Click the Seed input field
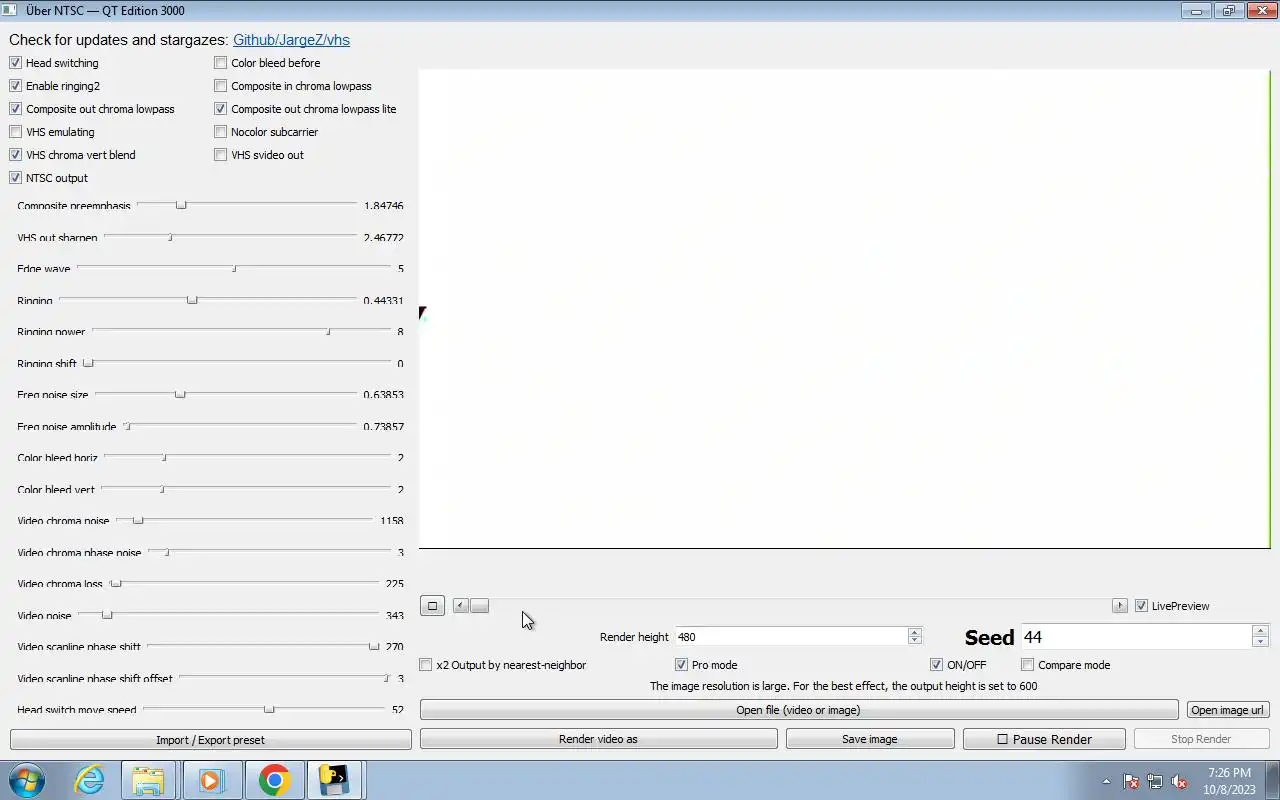The height and width of the screenshot is (800, 1280). point(1136,637)
